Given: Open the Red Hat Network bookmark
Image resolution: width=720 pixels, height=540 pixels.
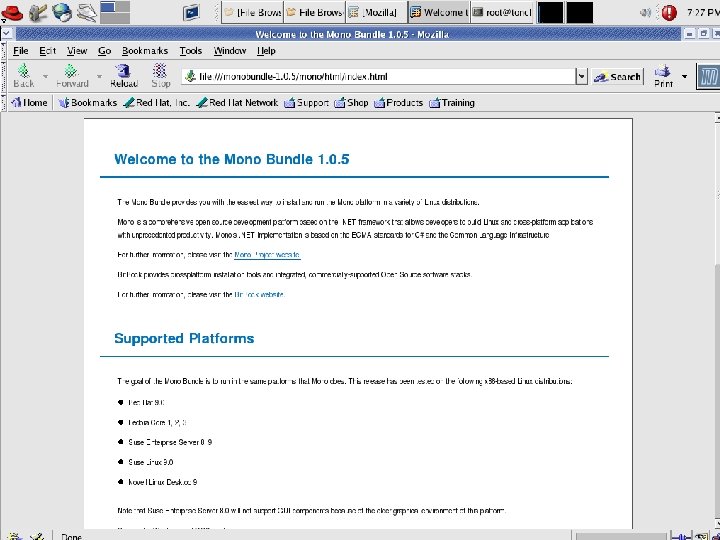Looking at the screenshot, I should point(237,103).
